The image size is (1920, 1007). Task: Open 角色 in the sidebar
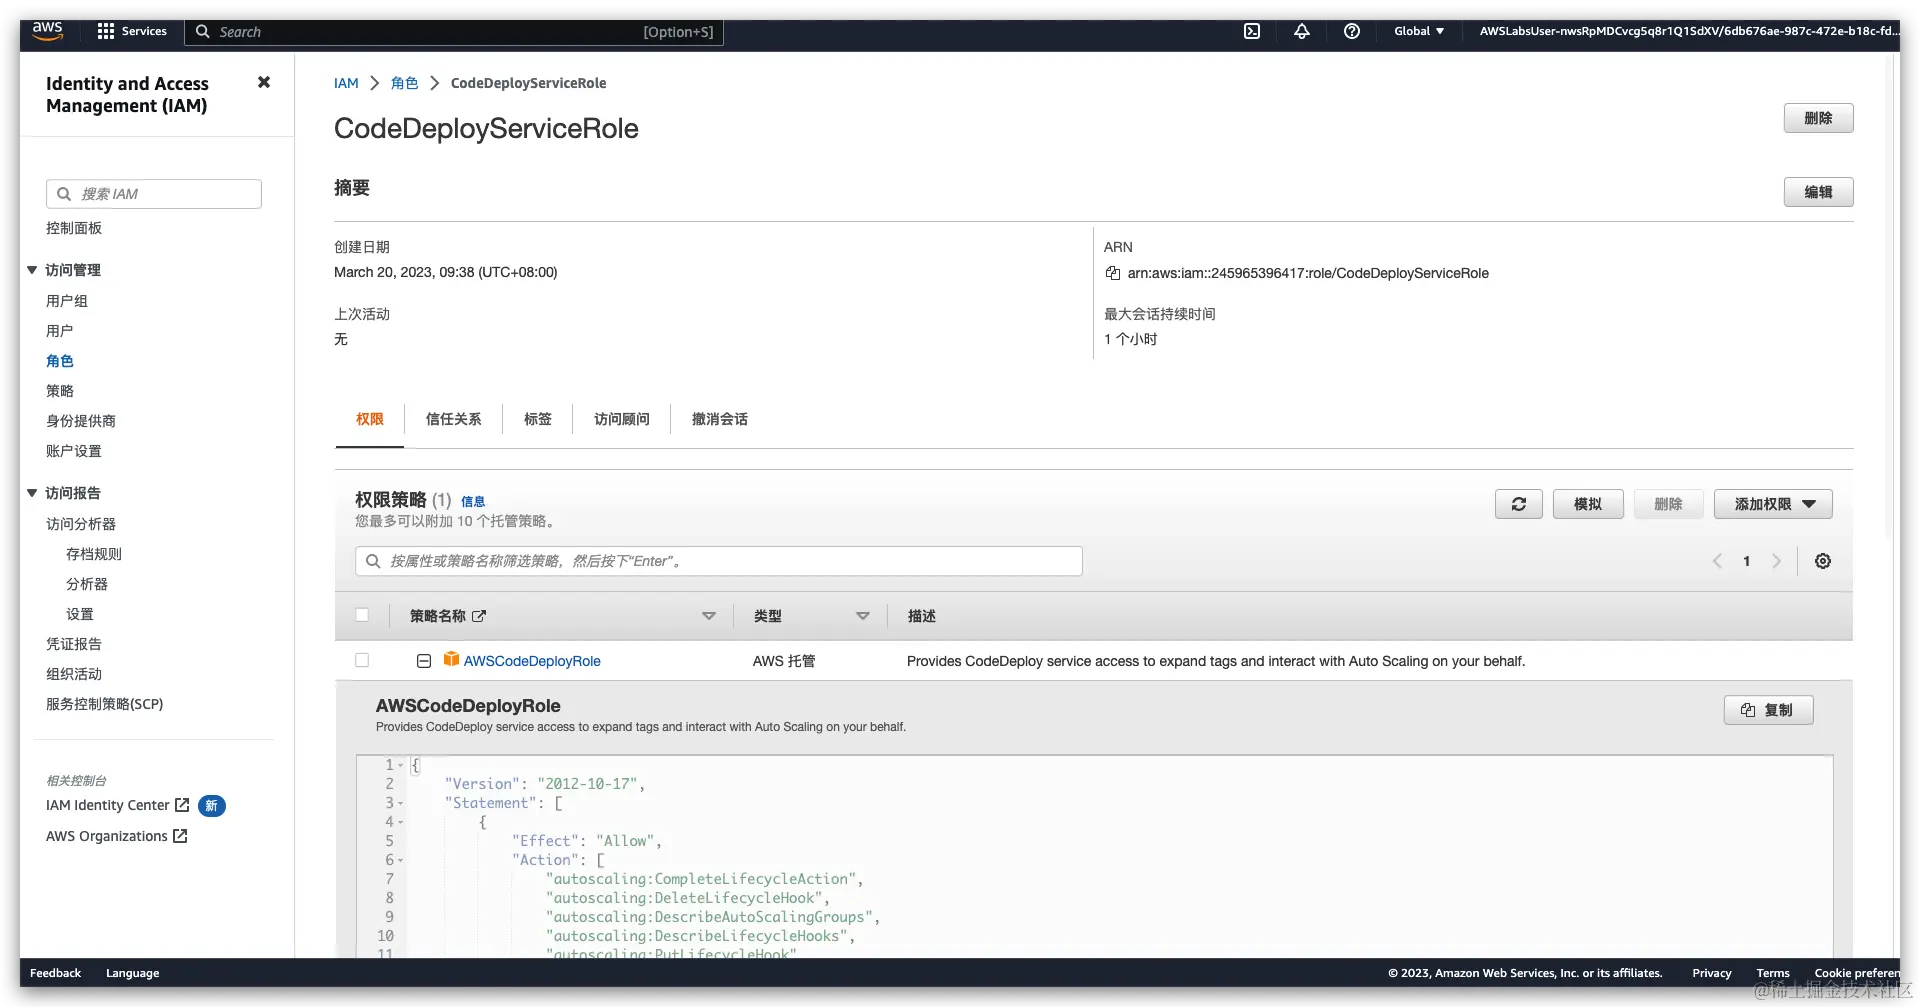tap(60, 361)
